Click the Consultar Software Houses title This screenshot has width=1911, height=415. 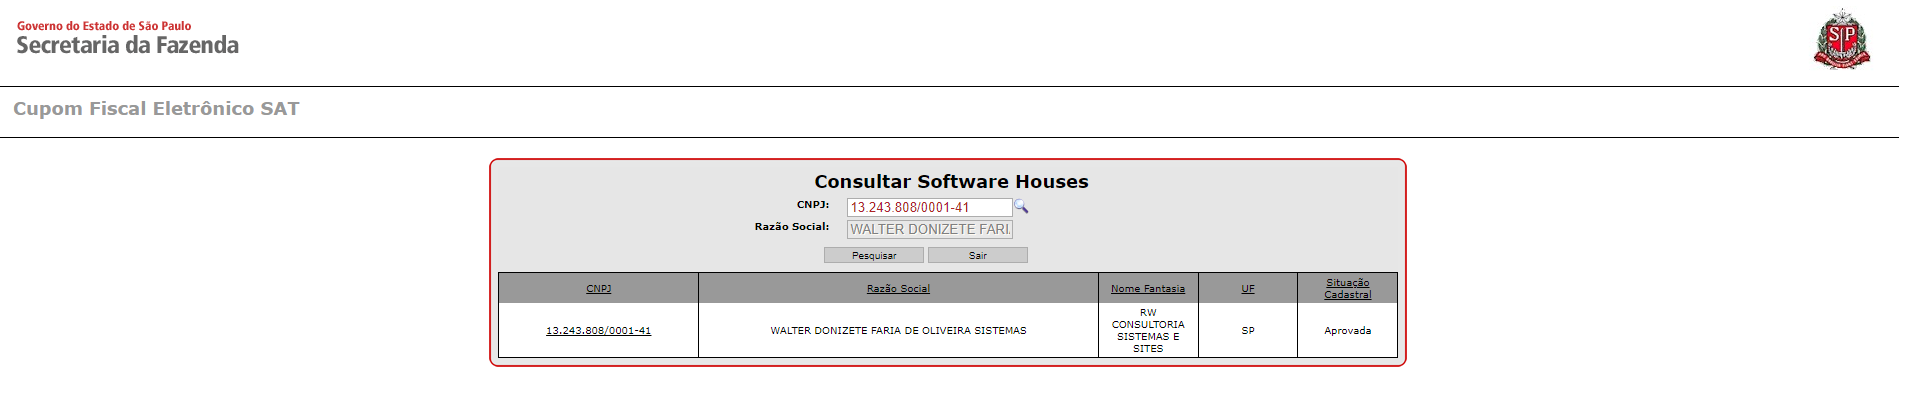point(951,181)
